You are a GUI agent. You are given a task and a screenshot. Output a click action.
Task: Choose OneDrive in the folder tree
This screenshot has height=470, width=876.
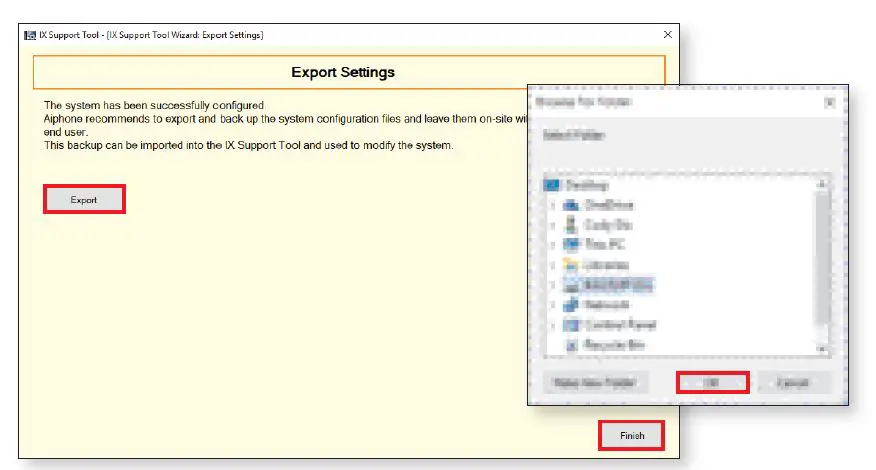click(x=609, y=205)
